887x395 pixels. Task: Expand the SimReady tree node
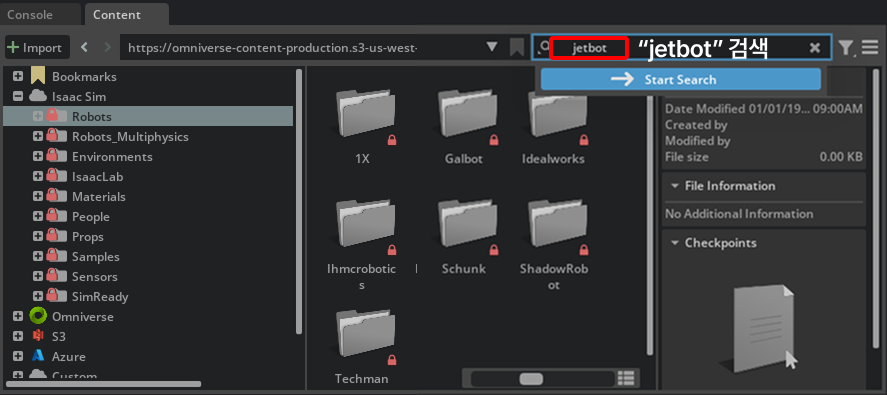coord(38,297)
